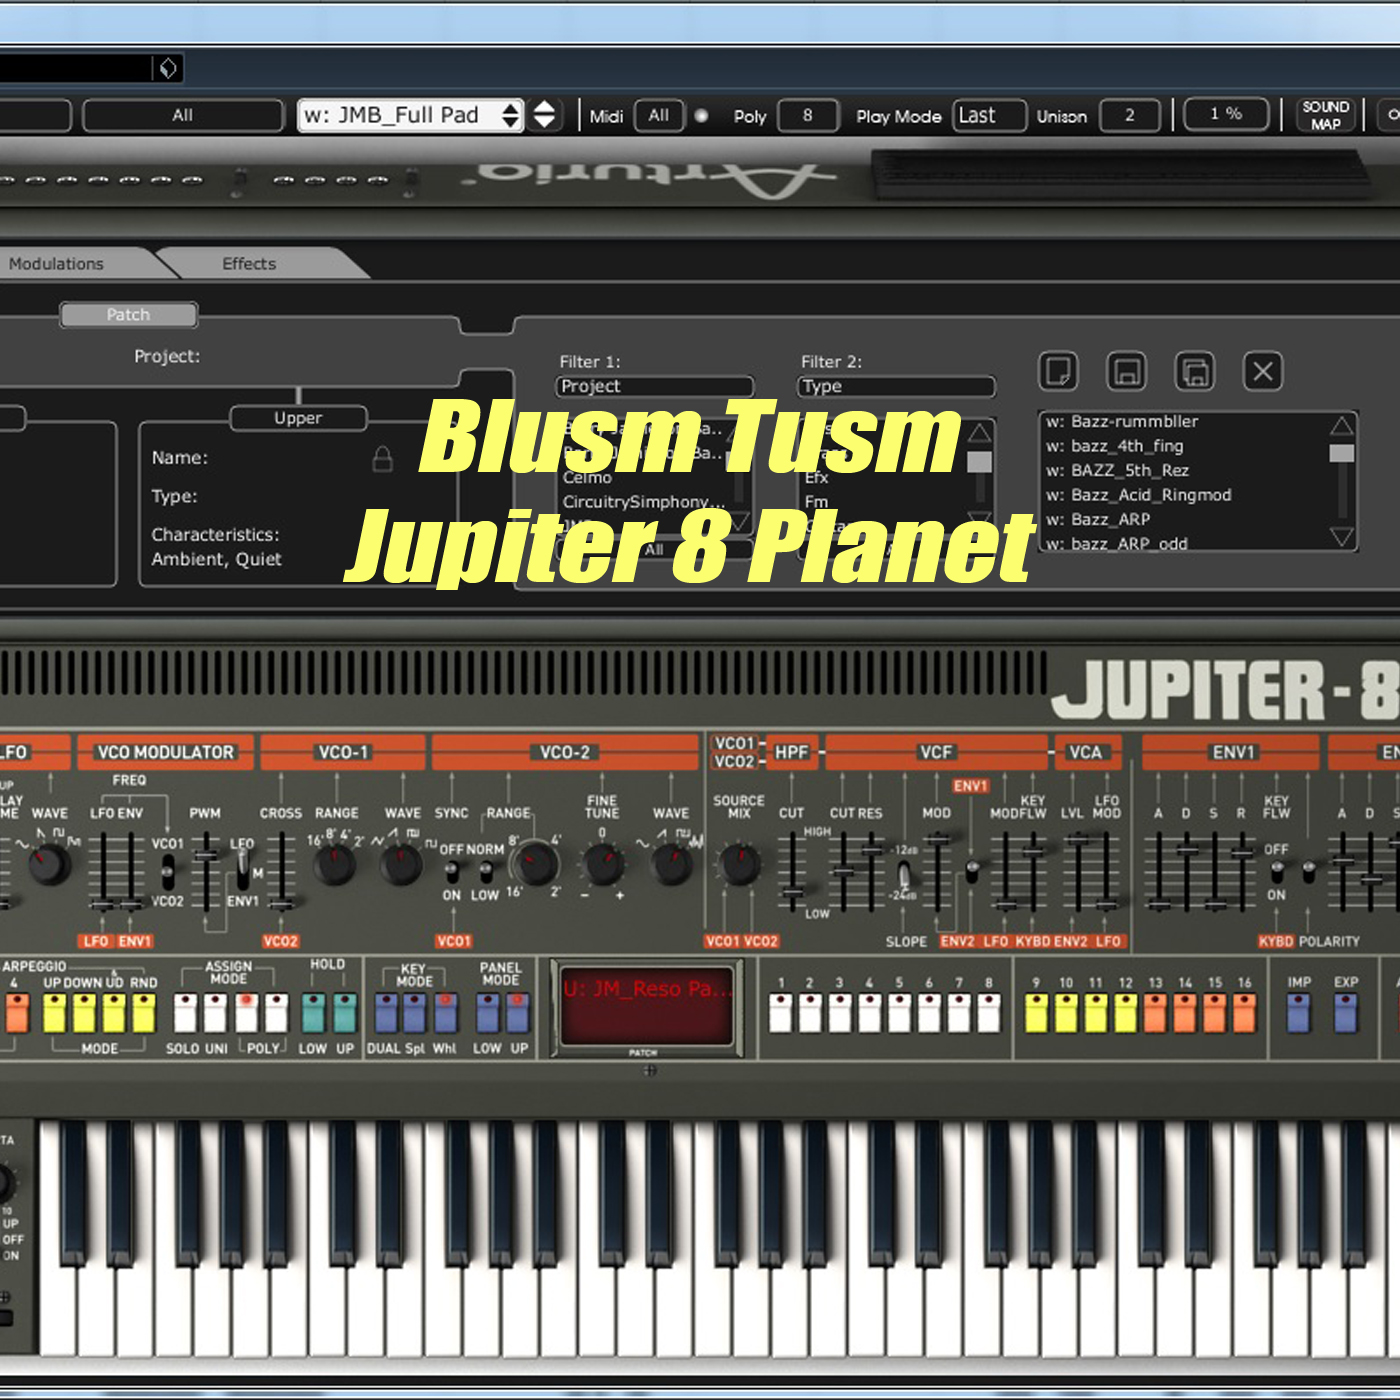The image size is (1400, 1400).
Task: Click the VCO-1 WAVE knob
Action: 401,864
